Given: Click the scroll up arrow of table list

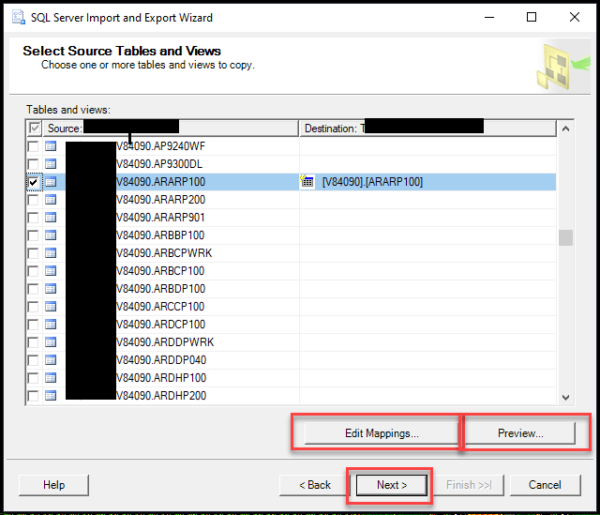Looking at the screenshot, I should click(566, 129).
